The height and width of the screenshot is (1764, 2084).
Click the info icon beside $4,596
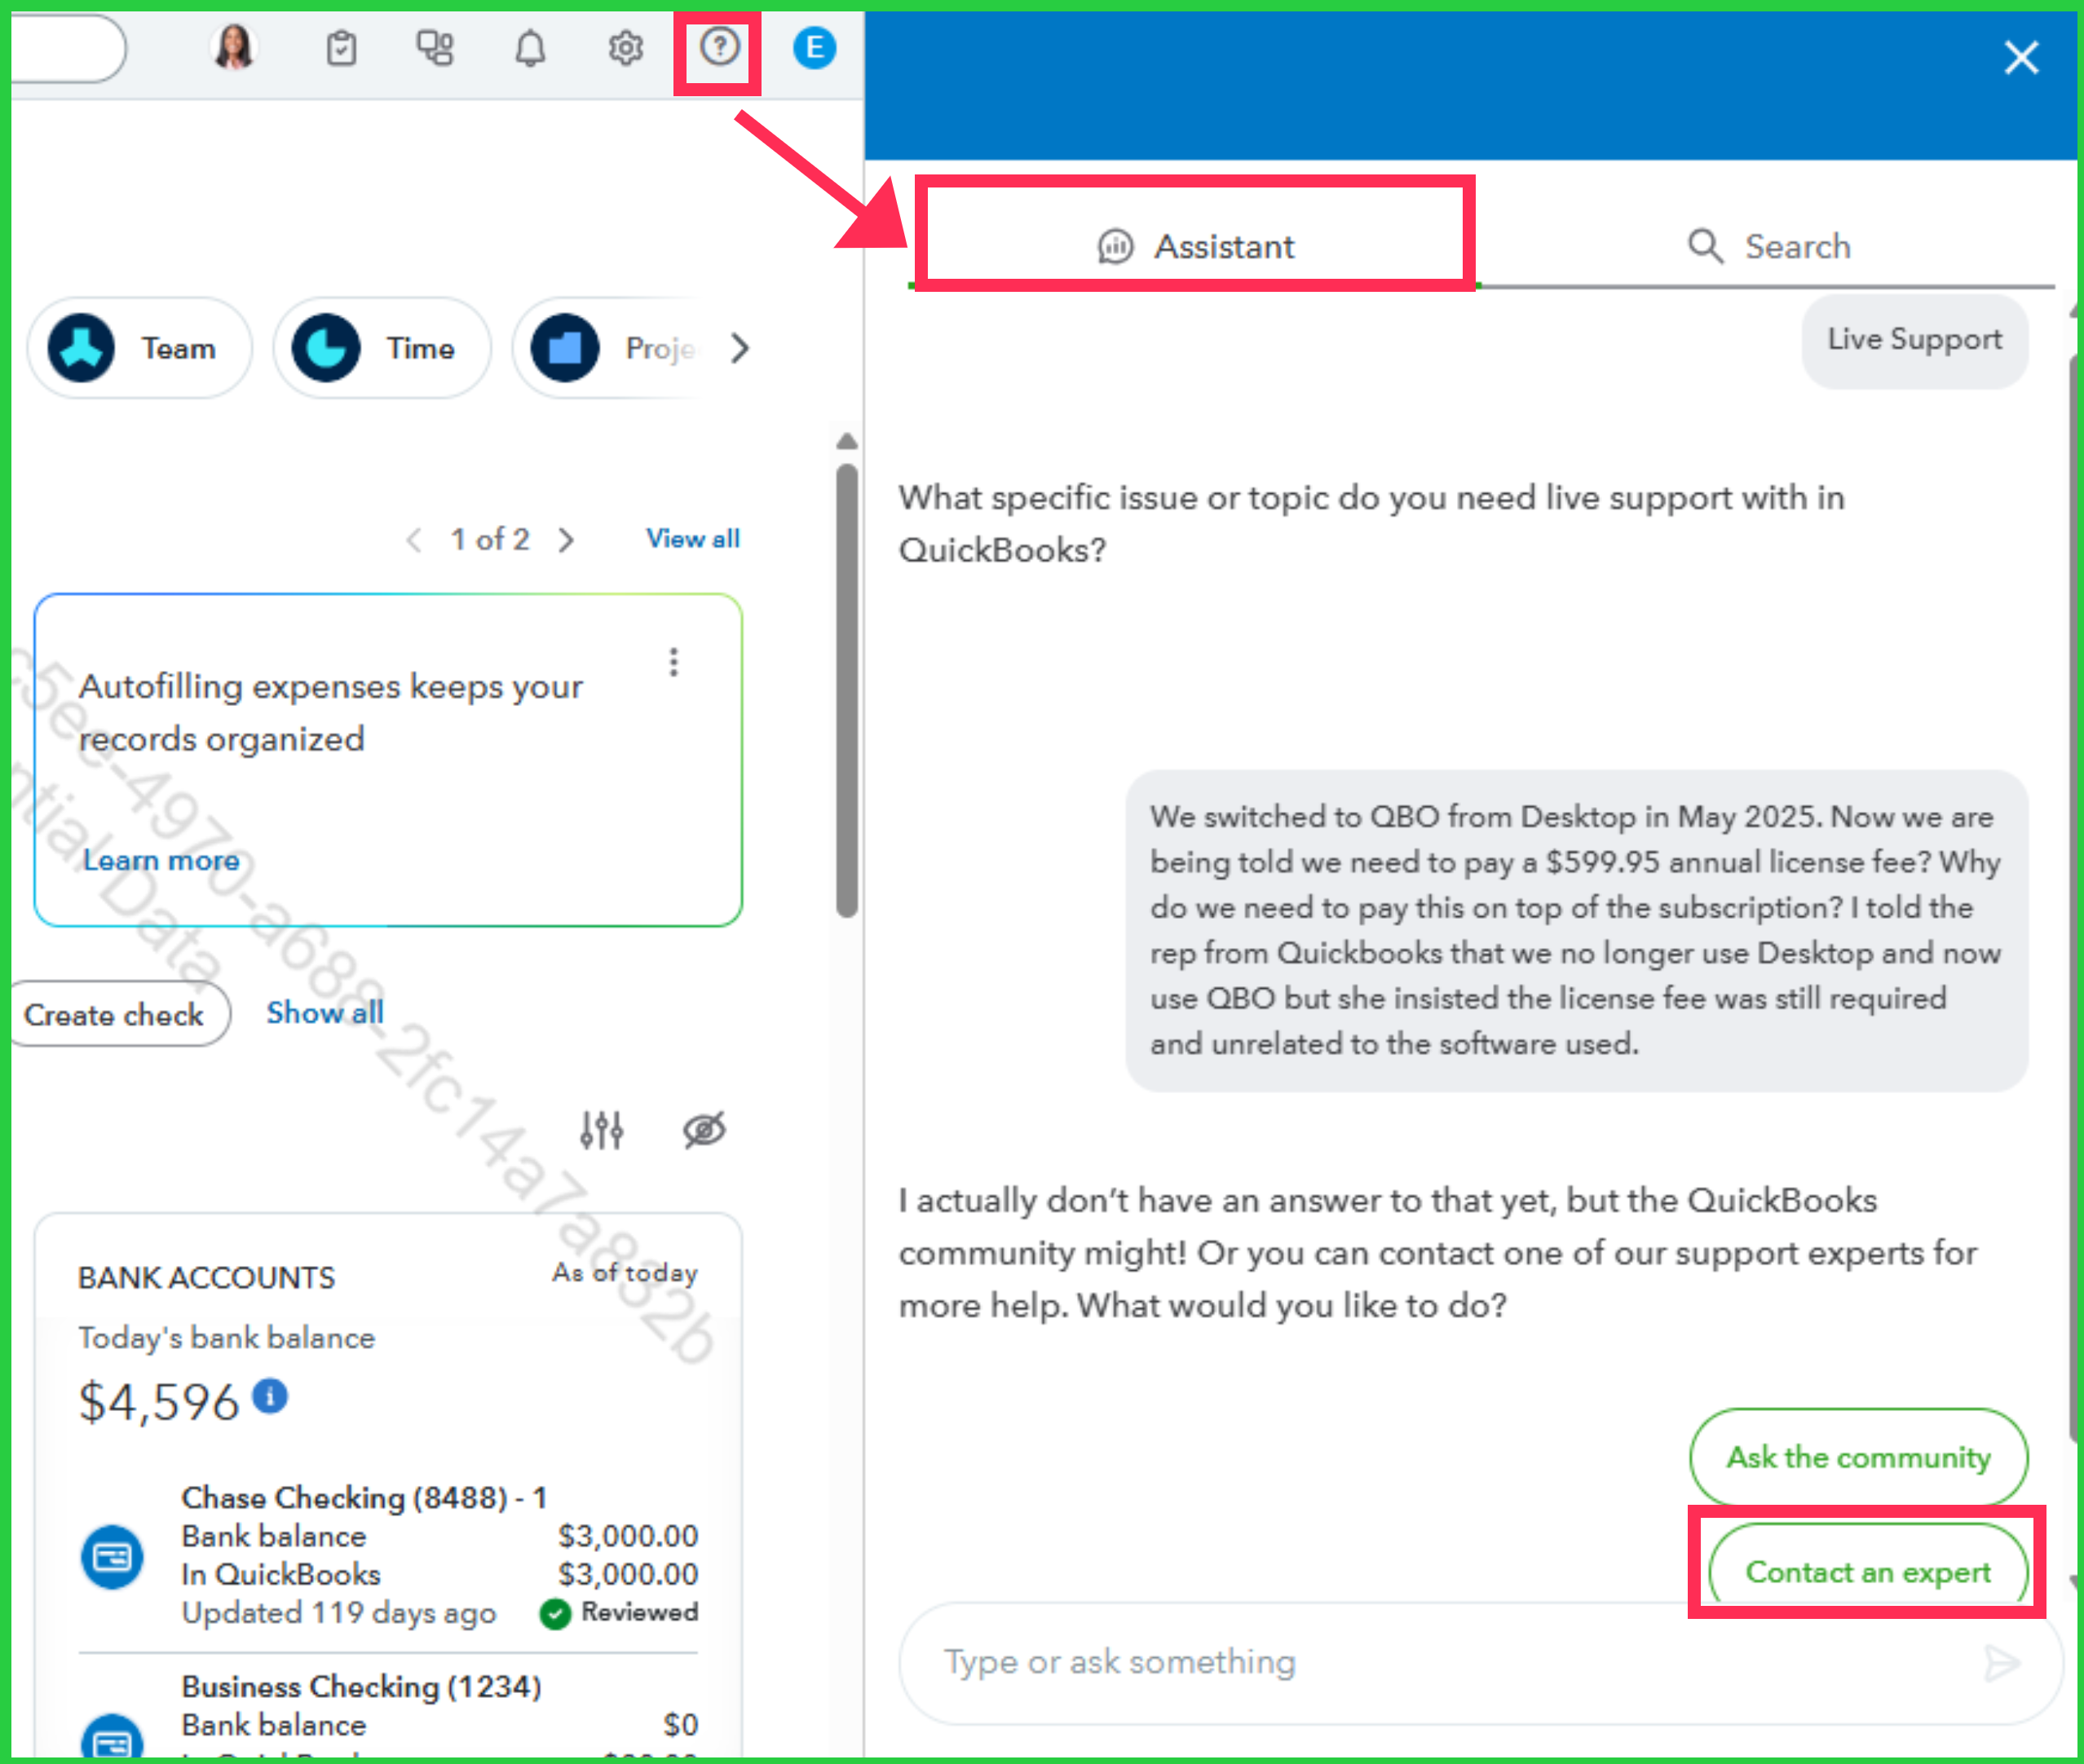pos(270,1396)
